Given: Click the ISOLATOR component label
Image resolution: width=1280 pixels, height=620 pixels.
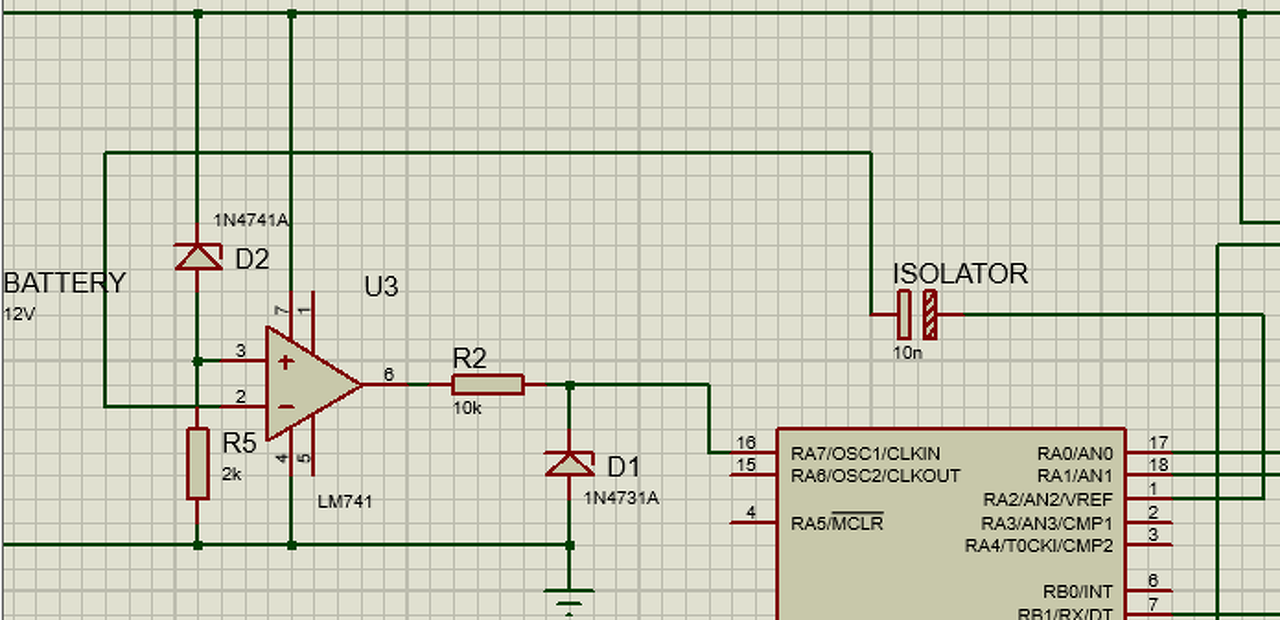Looking at the screenshot, I should [960, 274].
